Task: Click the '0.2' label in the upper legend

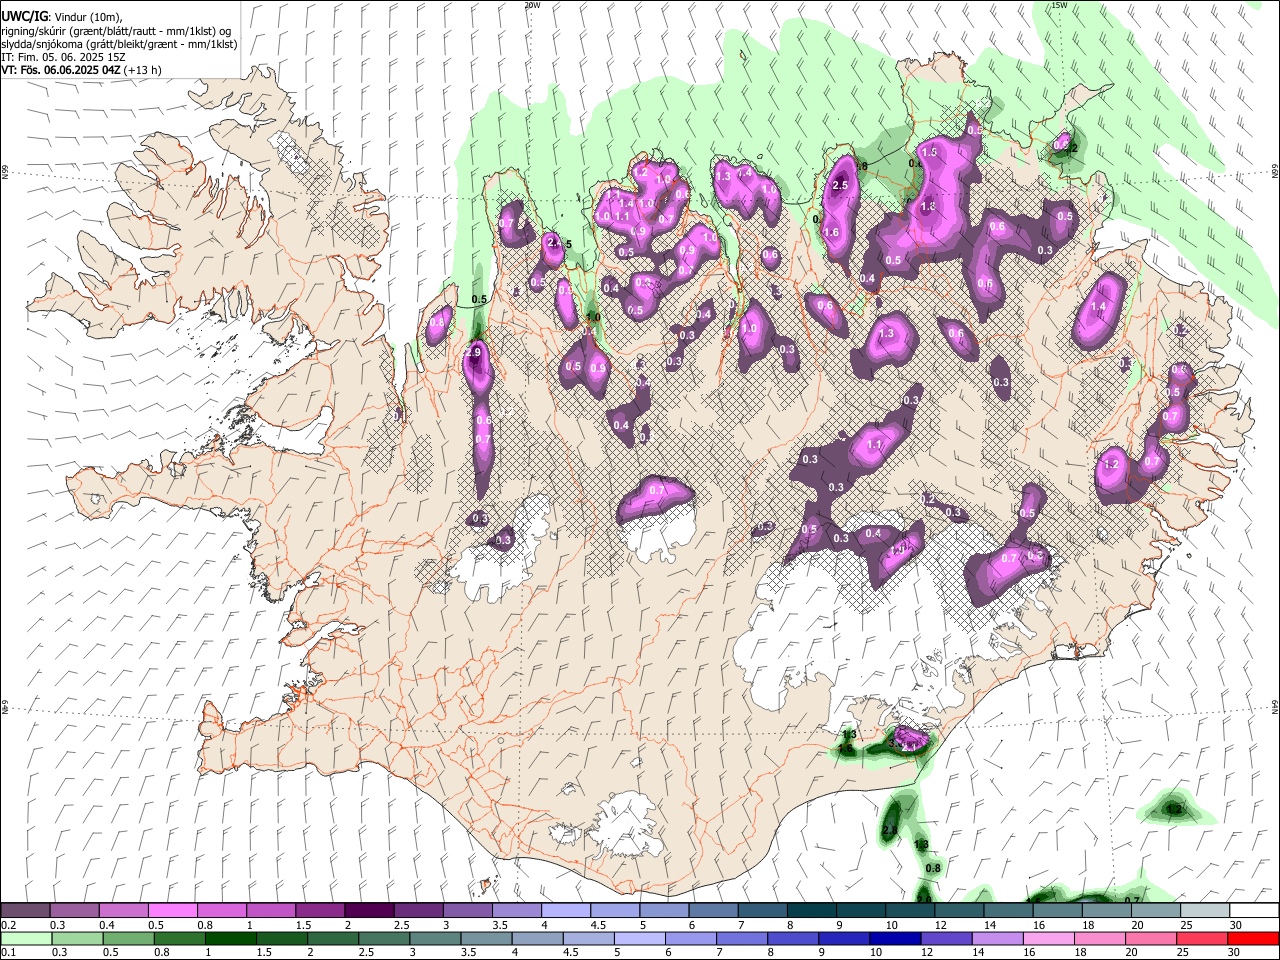Action: pyautogui.click(x=10, y=925)
